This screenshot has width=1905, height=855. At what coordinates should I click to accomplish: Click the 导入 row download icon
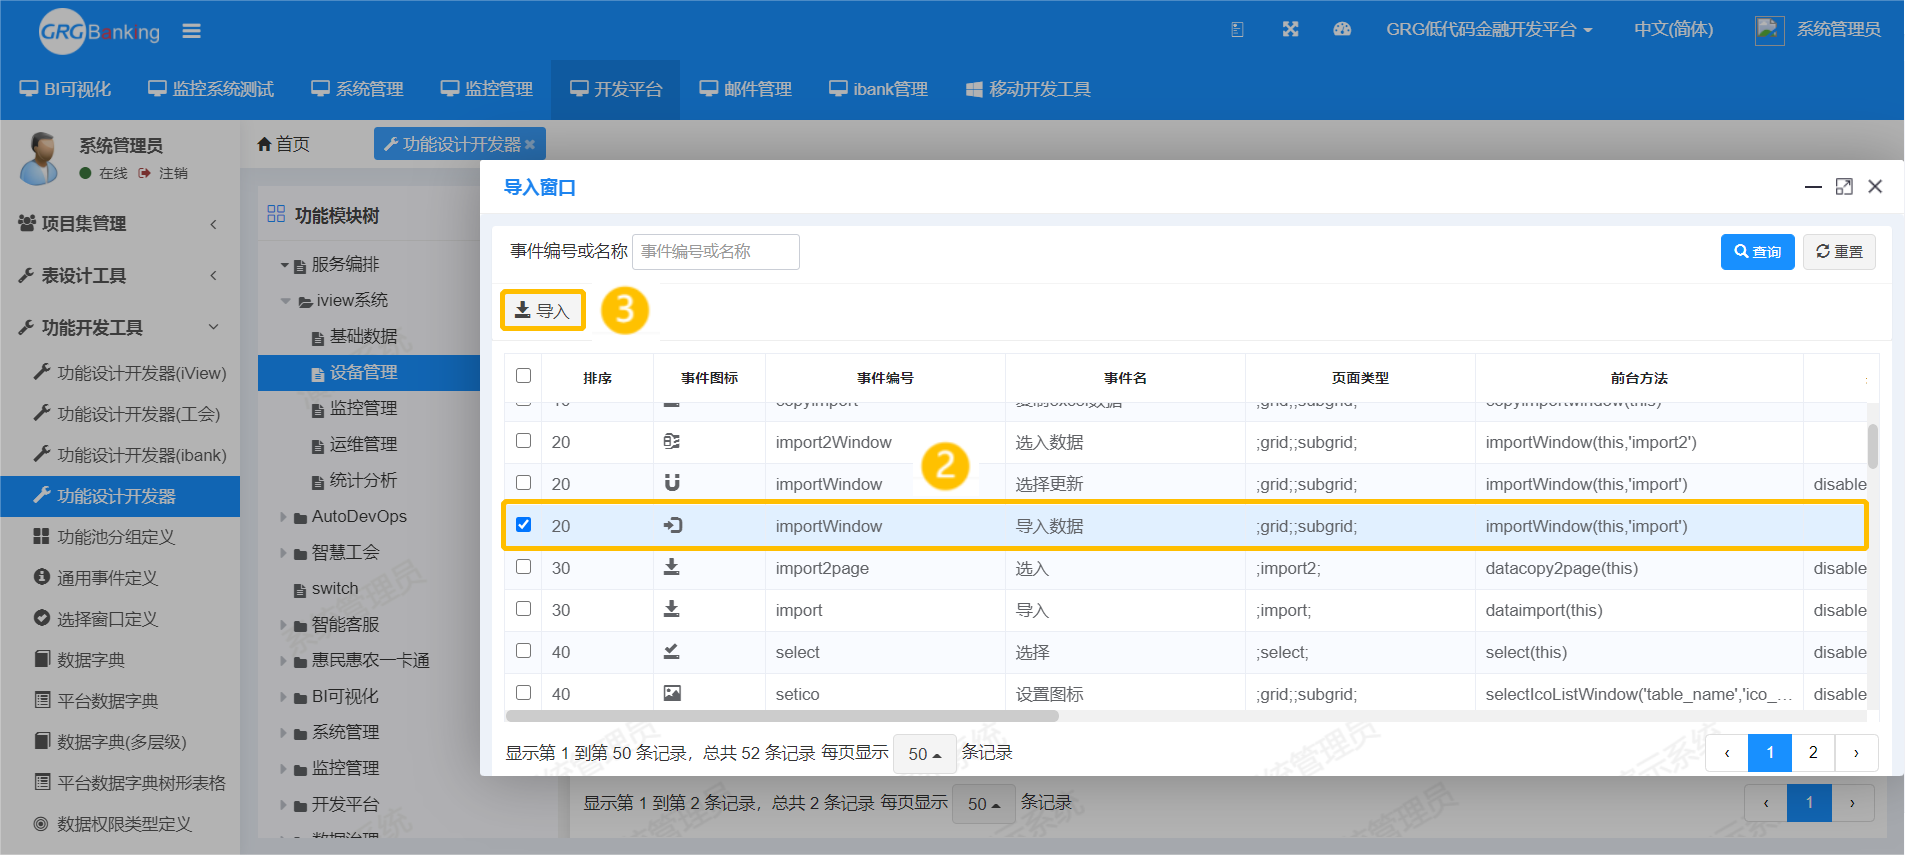coord(672,609)
